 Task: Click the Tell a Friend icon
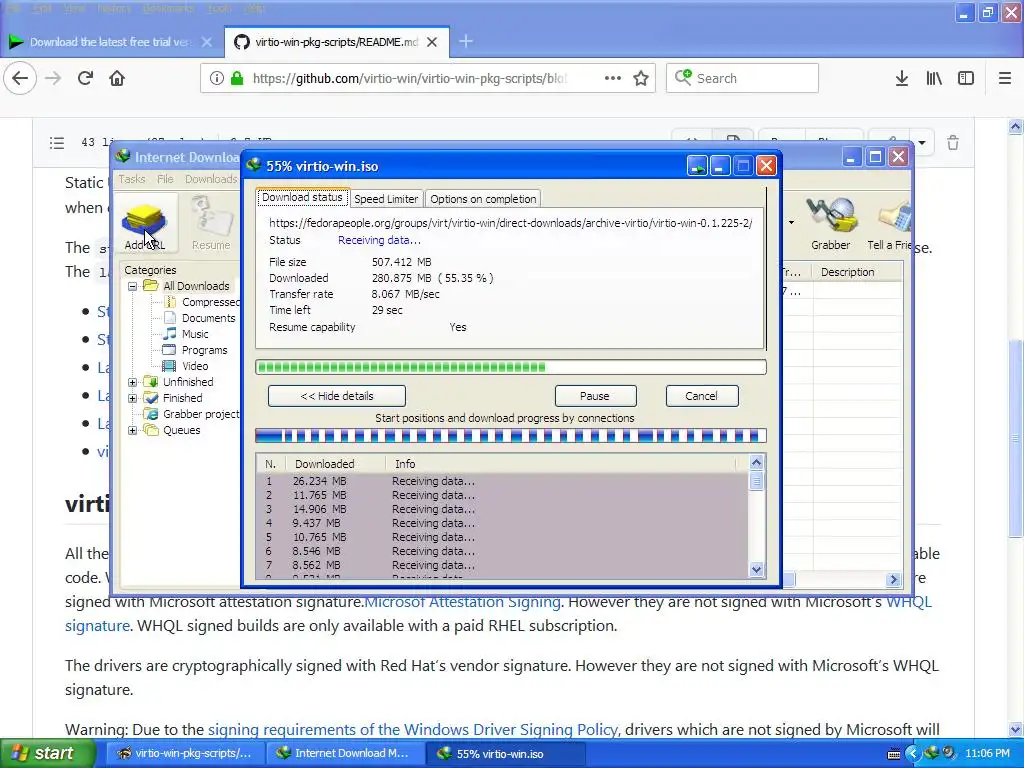click(x=889, y=225)
